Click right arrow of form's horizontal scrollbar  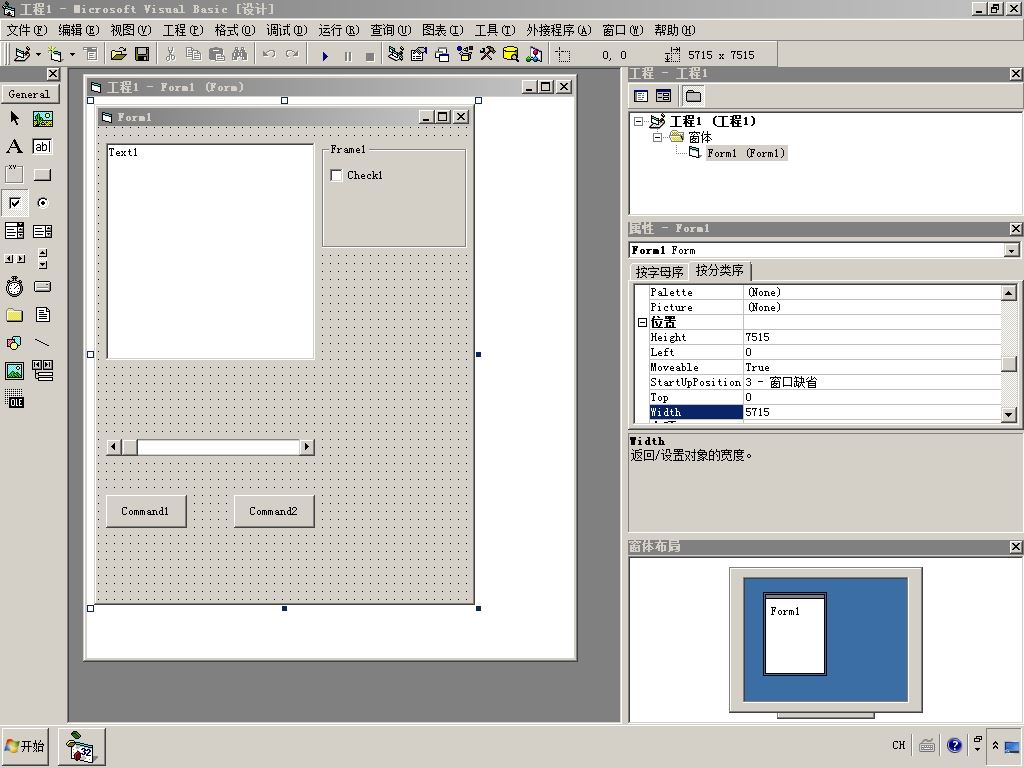pyautogui.click(x=306, y=447)
